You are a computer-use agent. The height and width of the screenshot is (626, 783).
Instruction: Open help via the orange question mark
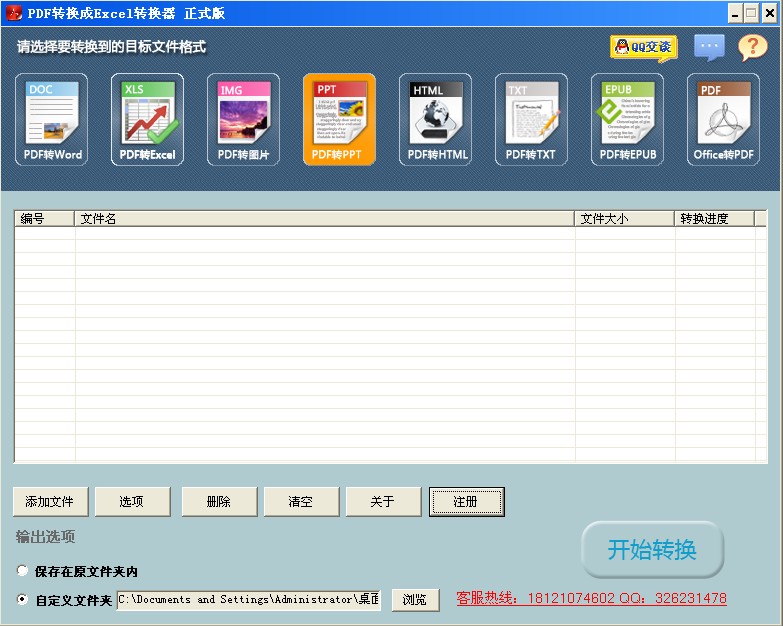coord(753,47)
